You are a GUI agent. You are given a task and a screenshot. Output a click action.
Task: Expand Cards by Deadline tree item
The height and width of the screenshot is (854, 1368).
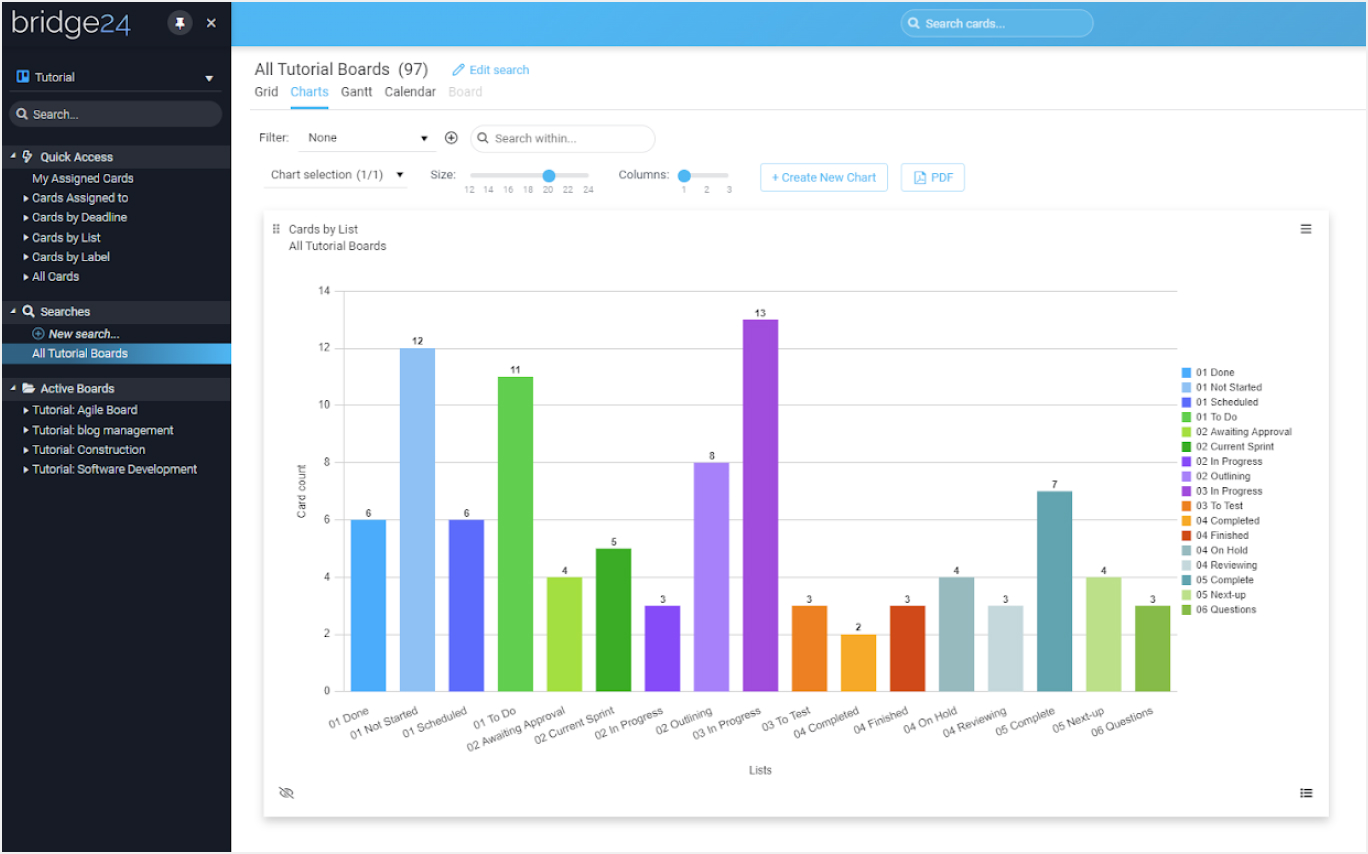pos(26,217)
